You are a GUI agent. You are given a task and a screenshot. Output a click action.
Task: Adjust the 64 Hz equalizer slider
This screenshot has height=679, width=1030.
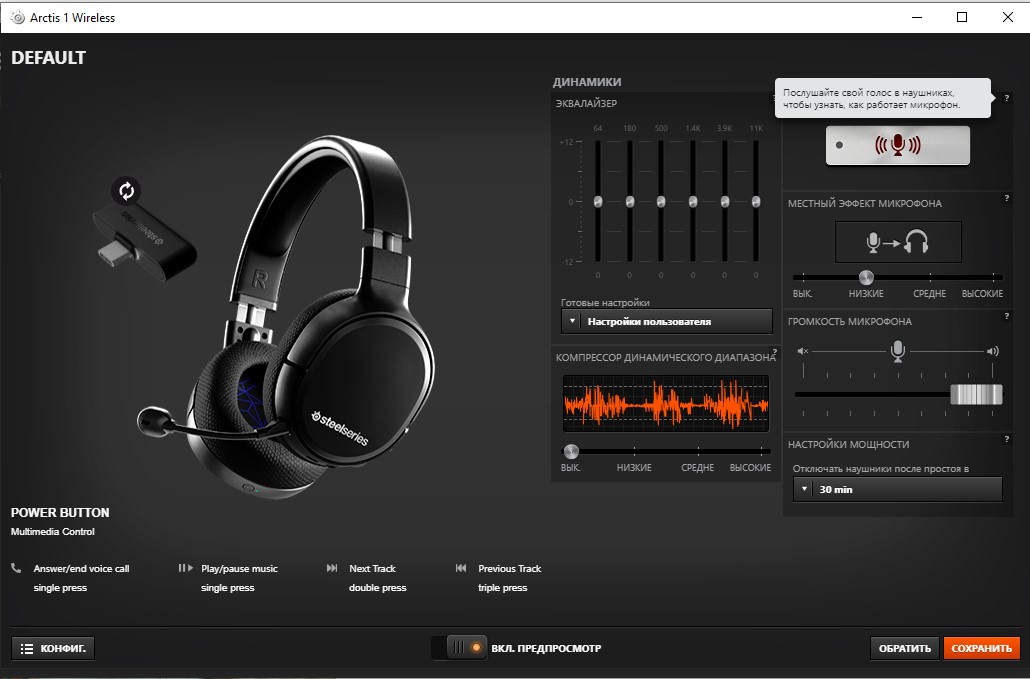[598, 202]
